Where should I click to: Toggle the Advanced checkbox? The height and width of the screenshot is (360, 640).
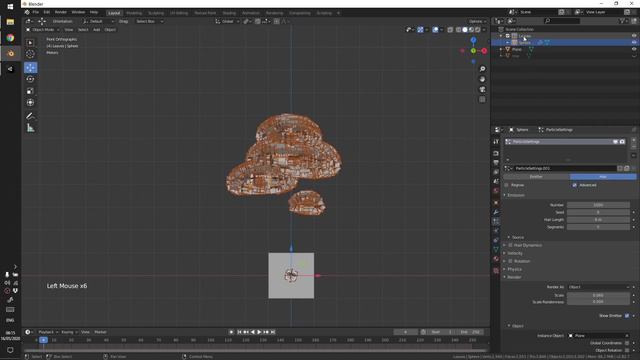[575, 185]
